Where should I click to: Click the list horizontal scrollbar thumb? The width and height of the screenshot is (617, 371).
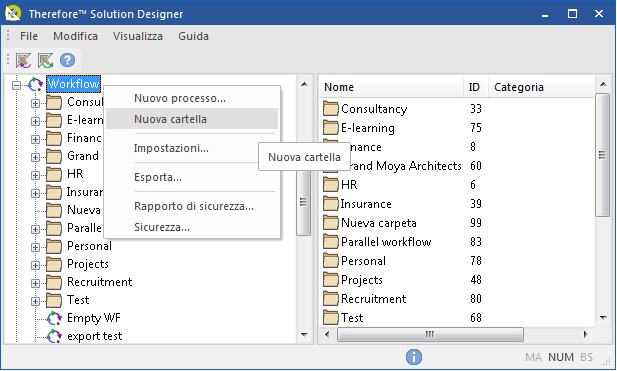point(430,334)
